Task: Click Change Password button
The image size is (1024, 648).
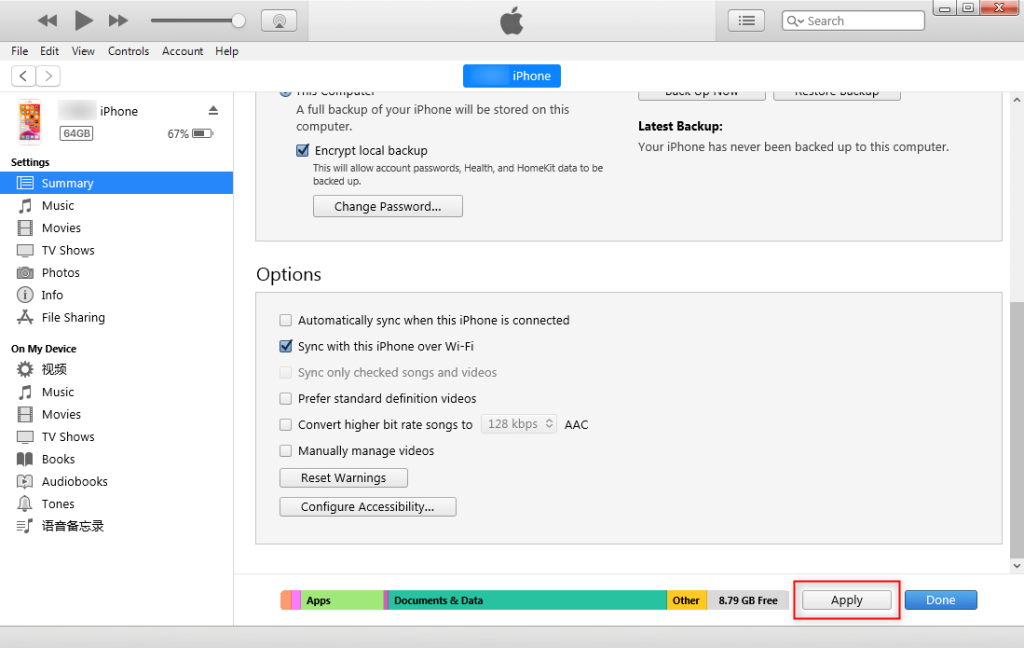Action: [387, 206]
